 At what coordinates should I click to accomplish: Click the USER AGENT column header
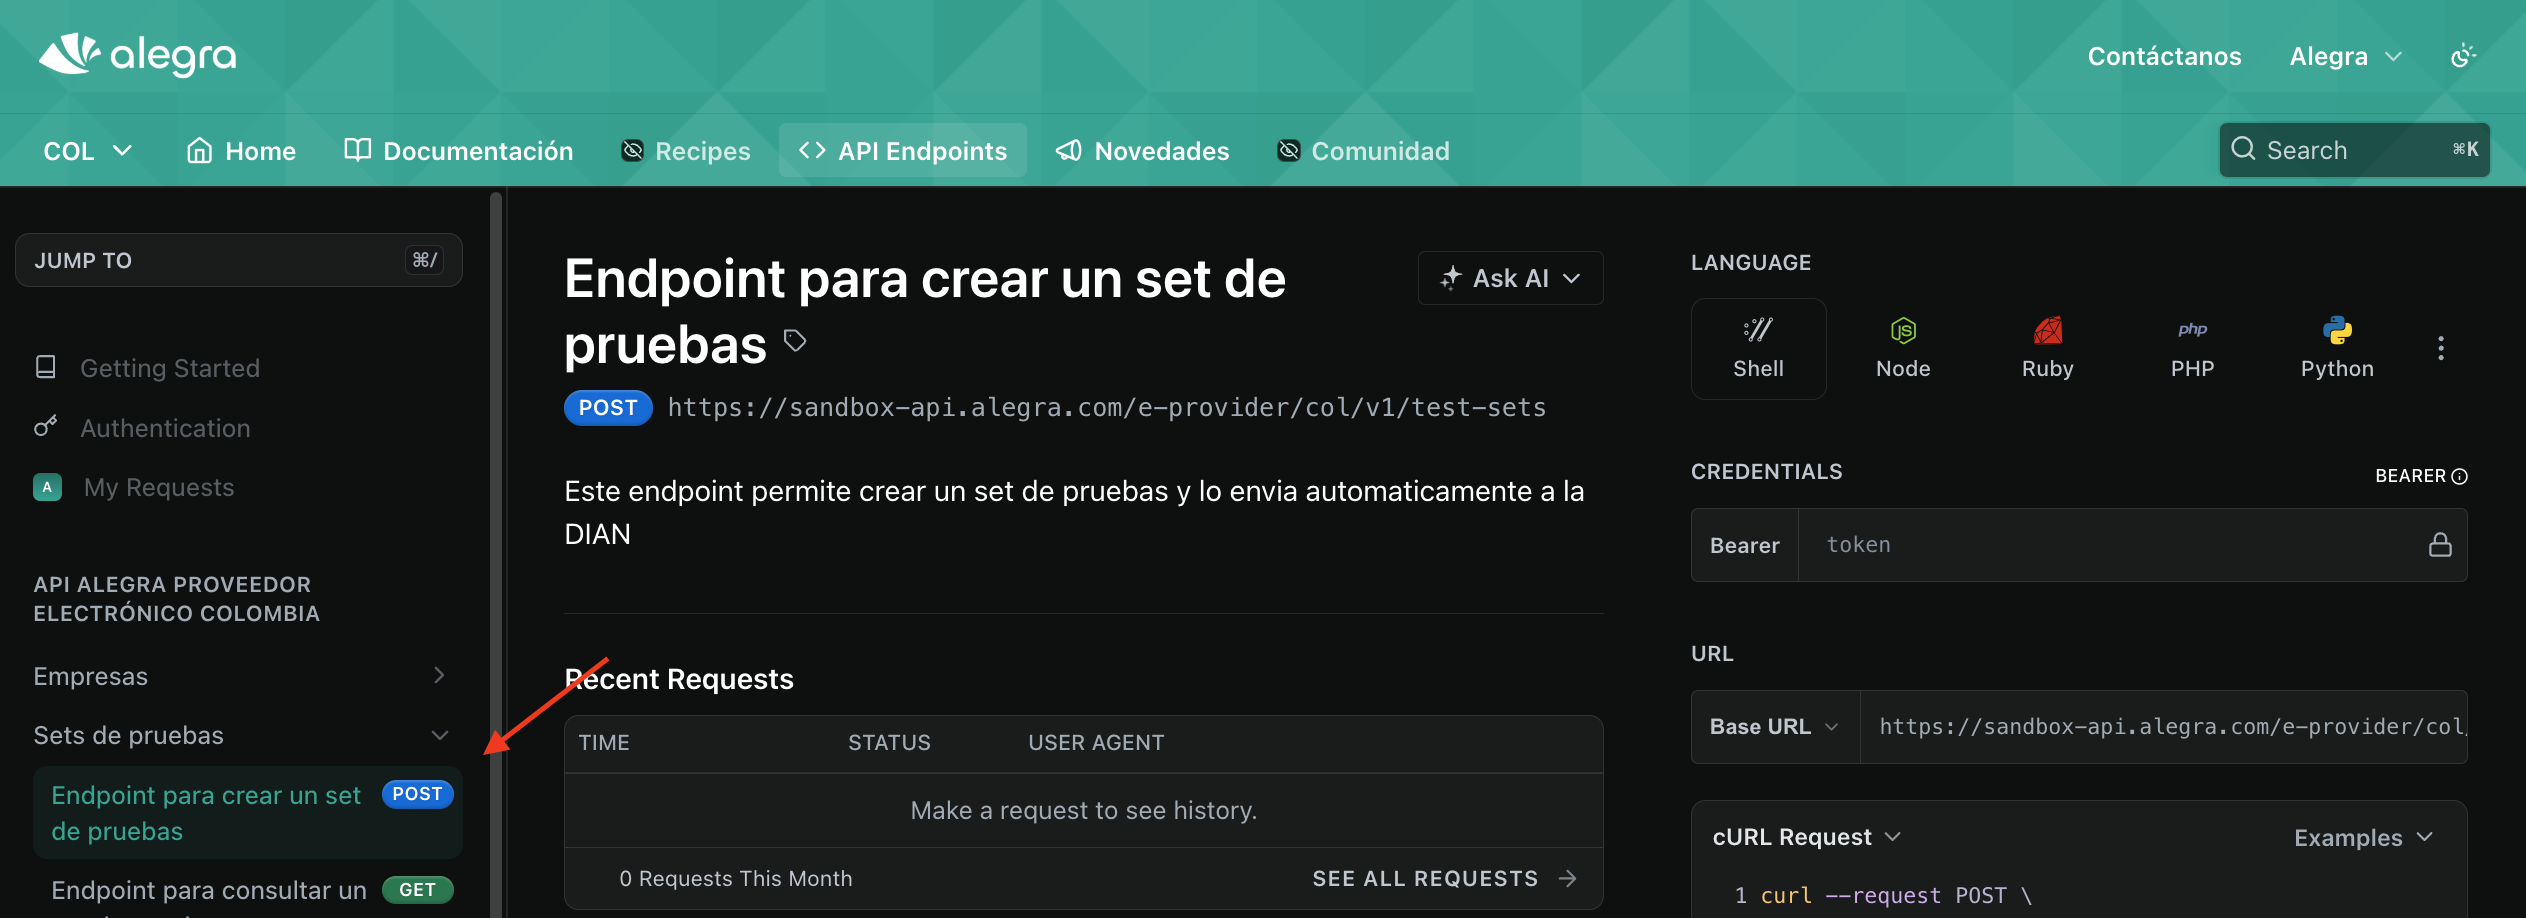[x=1096, y=743]
